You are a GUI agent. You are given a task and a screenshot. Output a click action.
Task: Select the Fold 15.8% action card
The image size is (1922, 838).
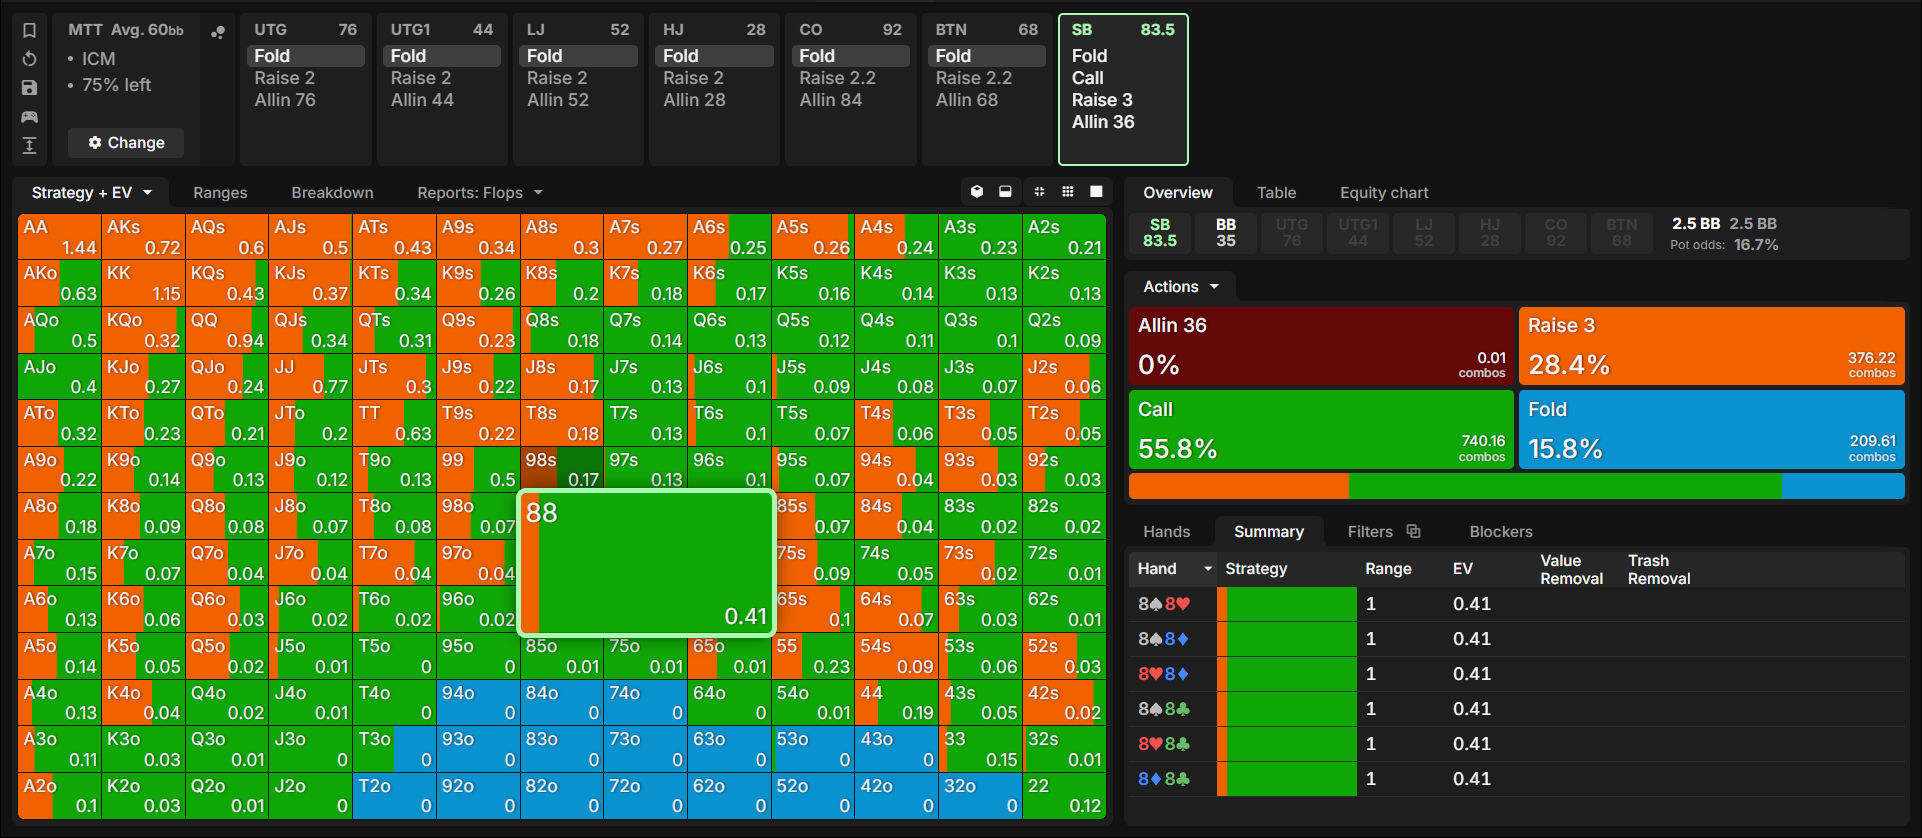pyautogui.click(x=1712, y=430)
